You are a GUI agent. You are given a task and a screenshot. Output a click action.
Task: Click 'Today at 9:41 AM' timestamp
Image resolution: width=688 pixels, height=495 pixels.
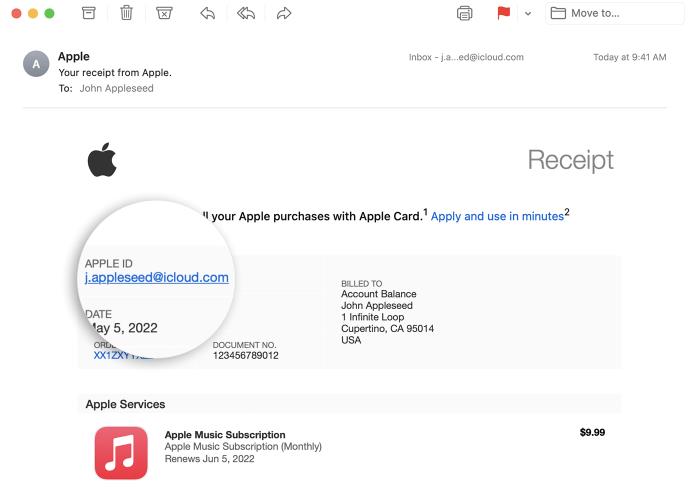(630, 57)
